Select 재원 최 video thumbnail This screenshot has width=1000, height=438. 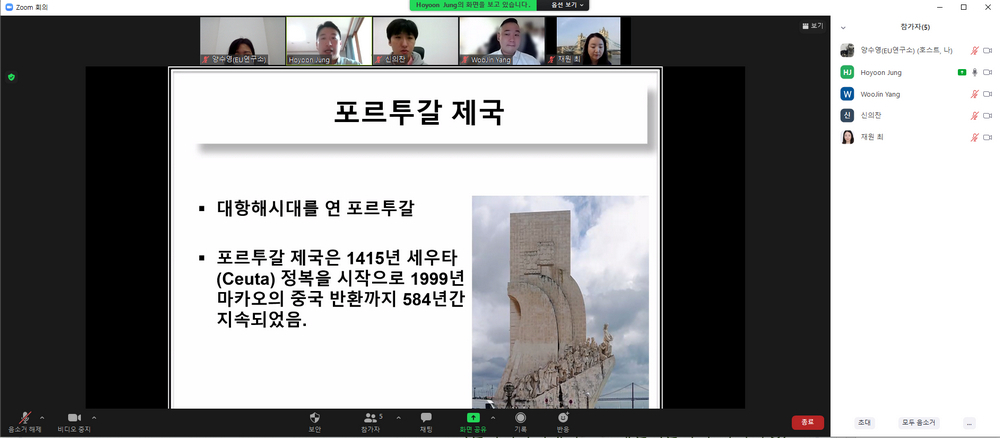click(x=588, y=41)
